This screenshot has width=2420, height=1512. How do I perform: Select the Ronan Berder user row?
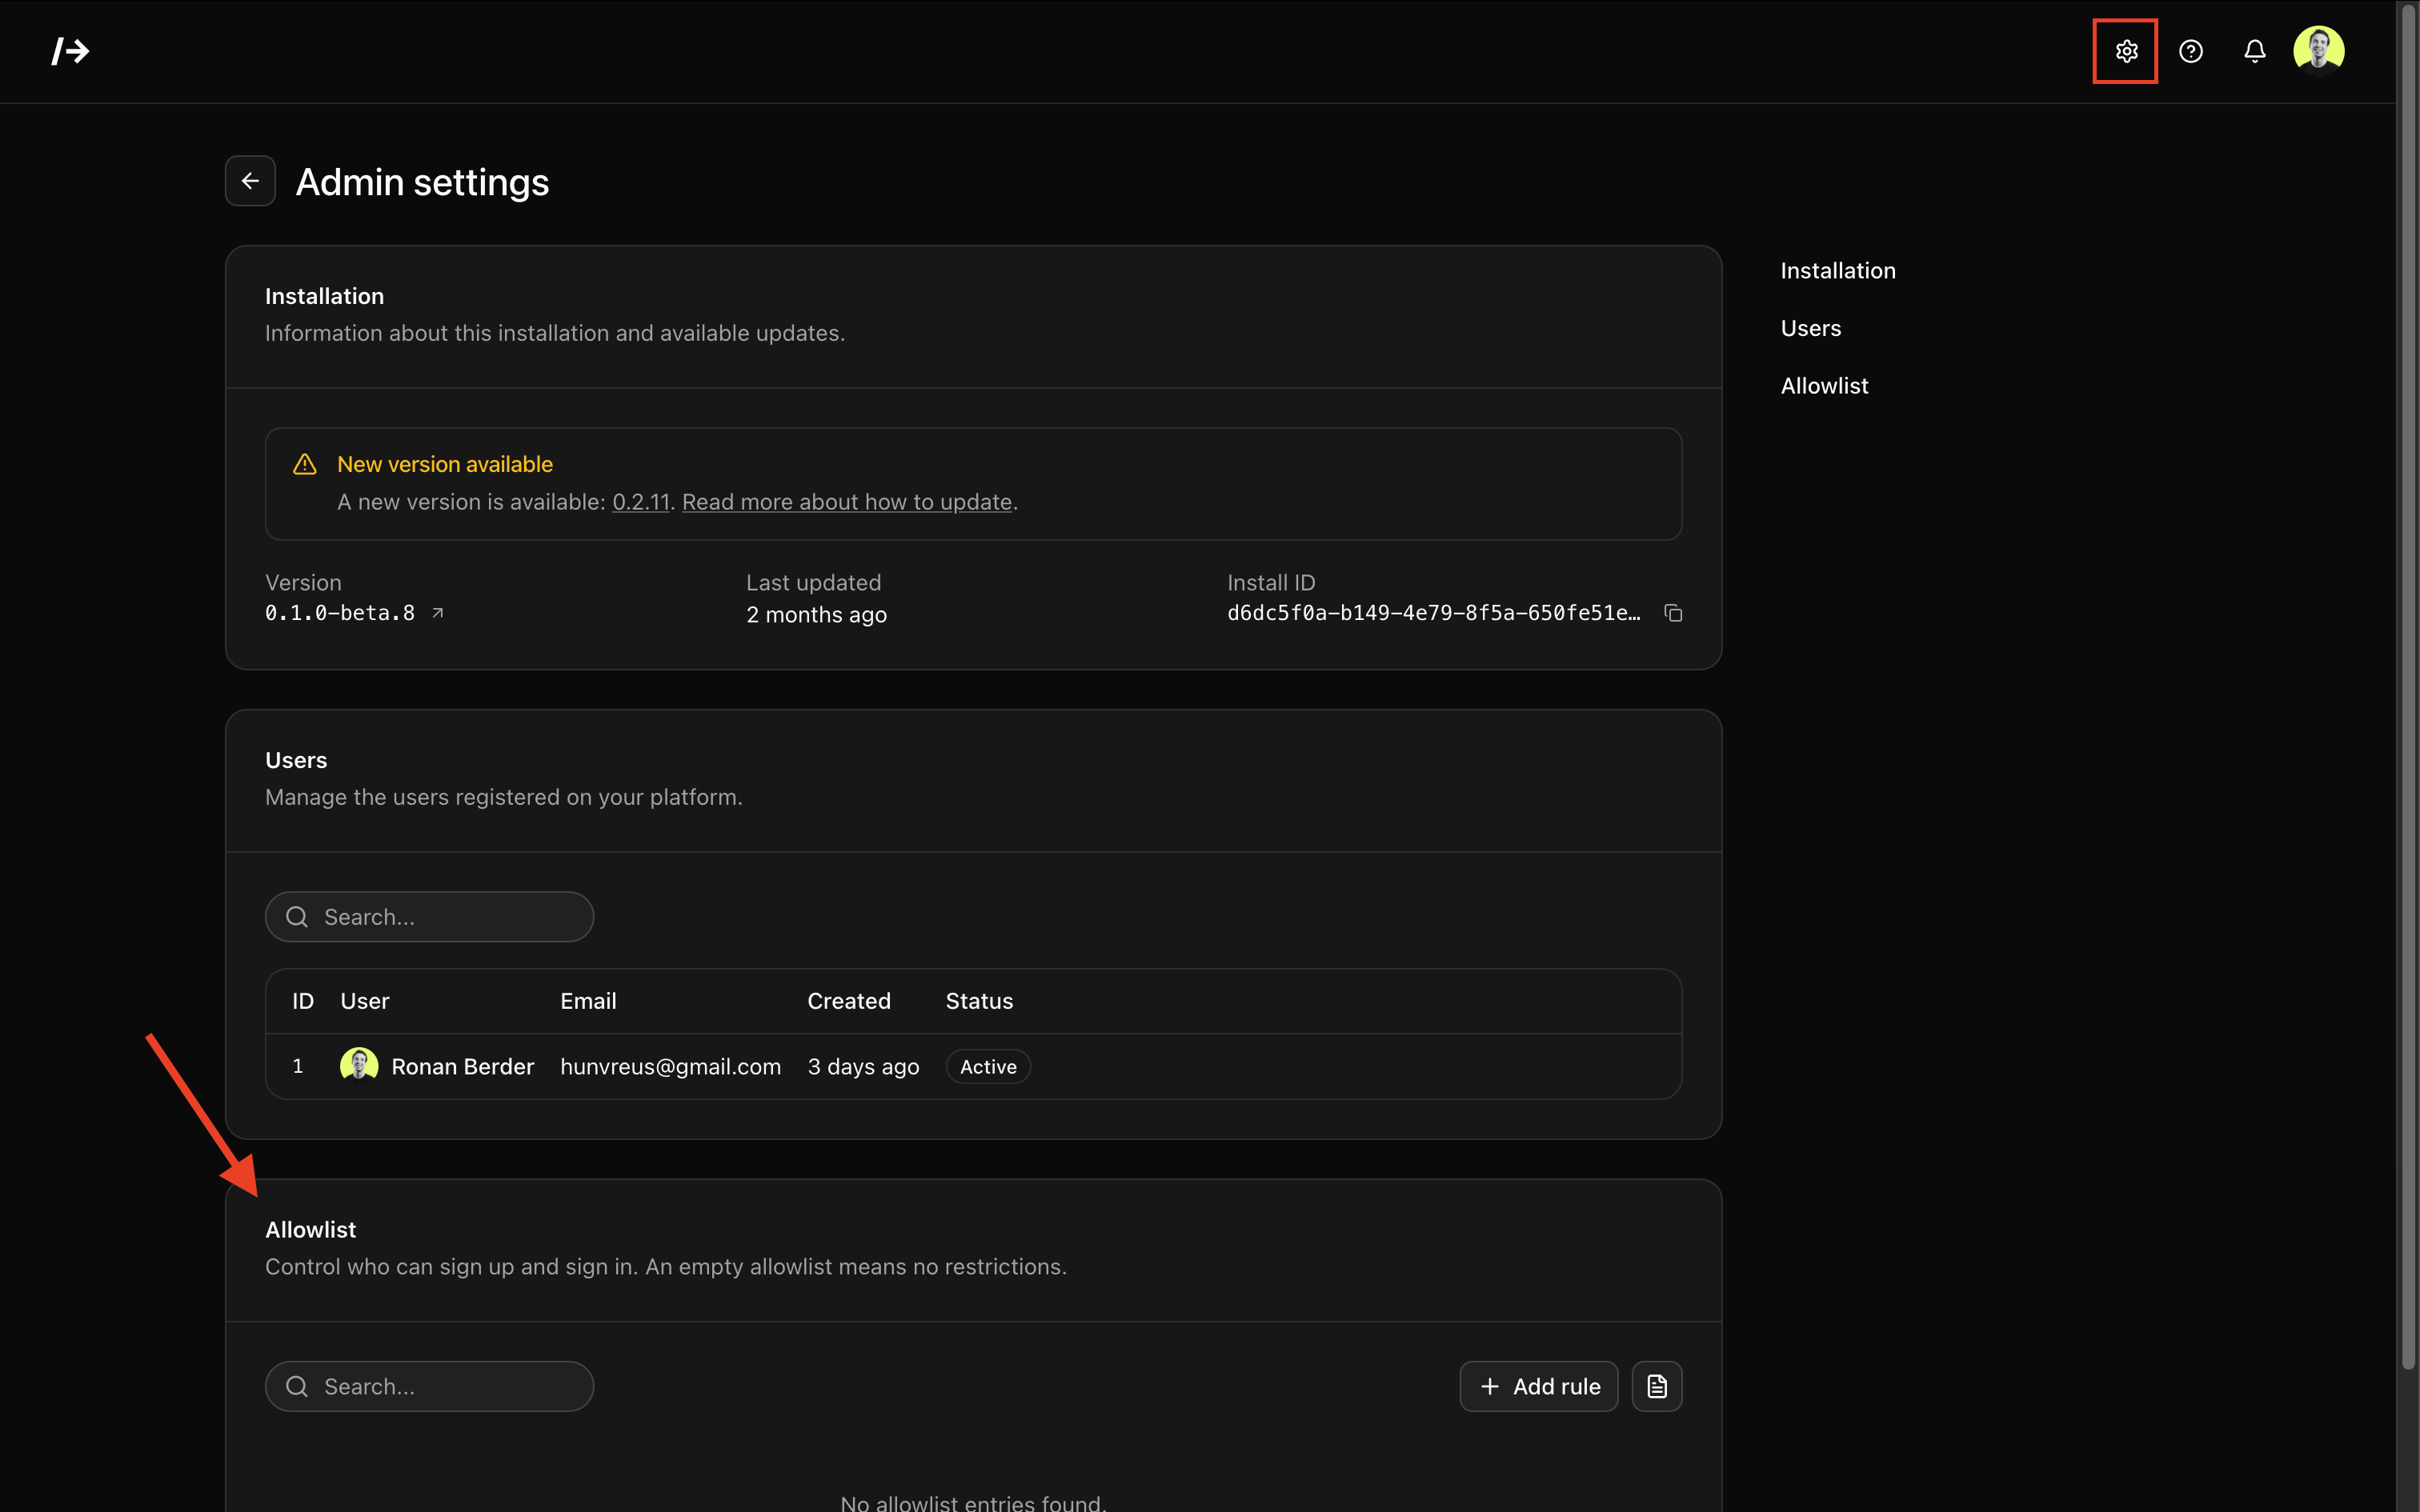462,1066
